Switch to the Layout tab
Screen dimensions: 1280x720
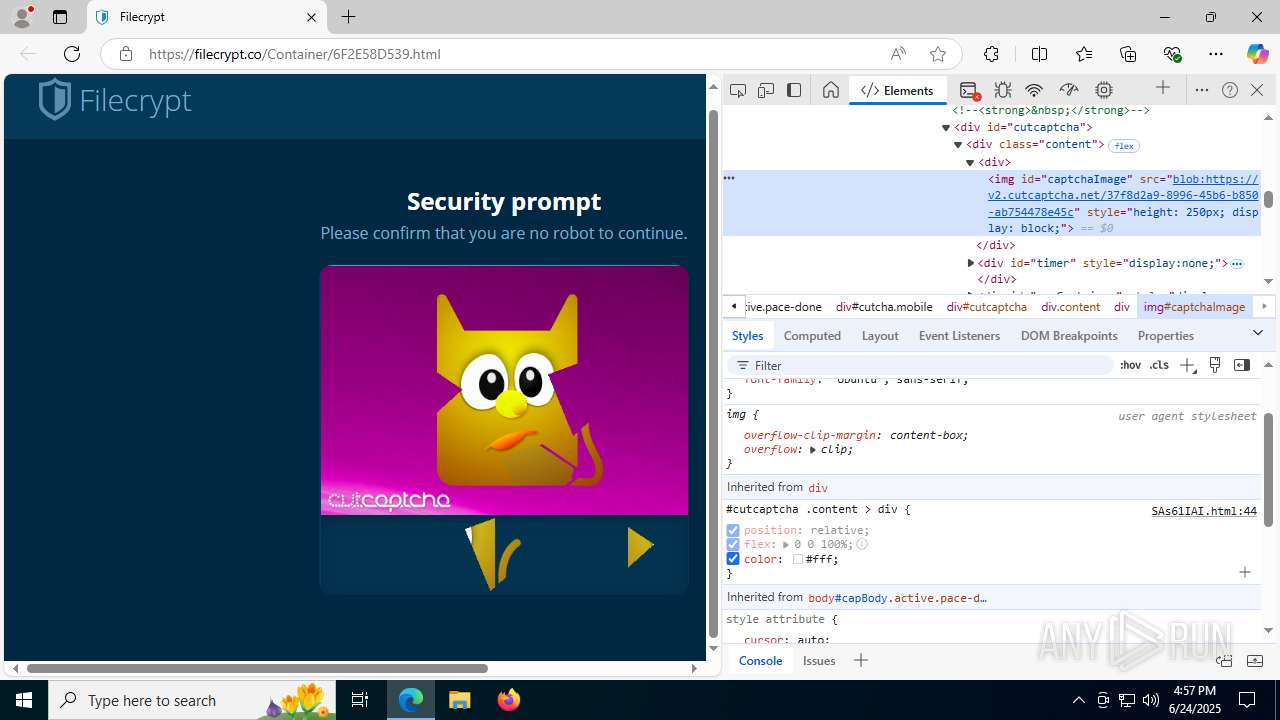click(880, 336)
